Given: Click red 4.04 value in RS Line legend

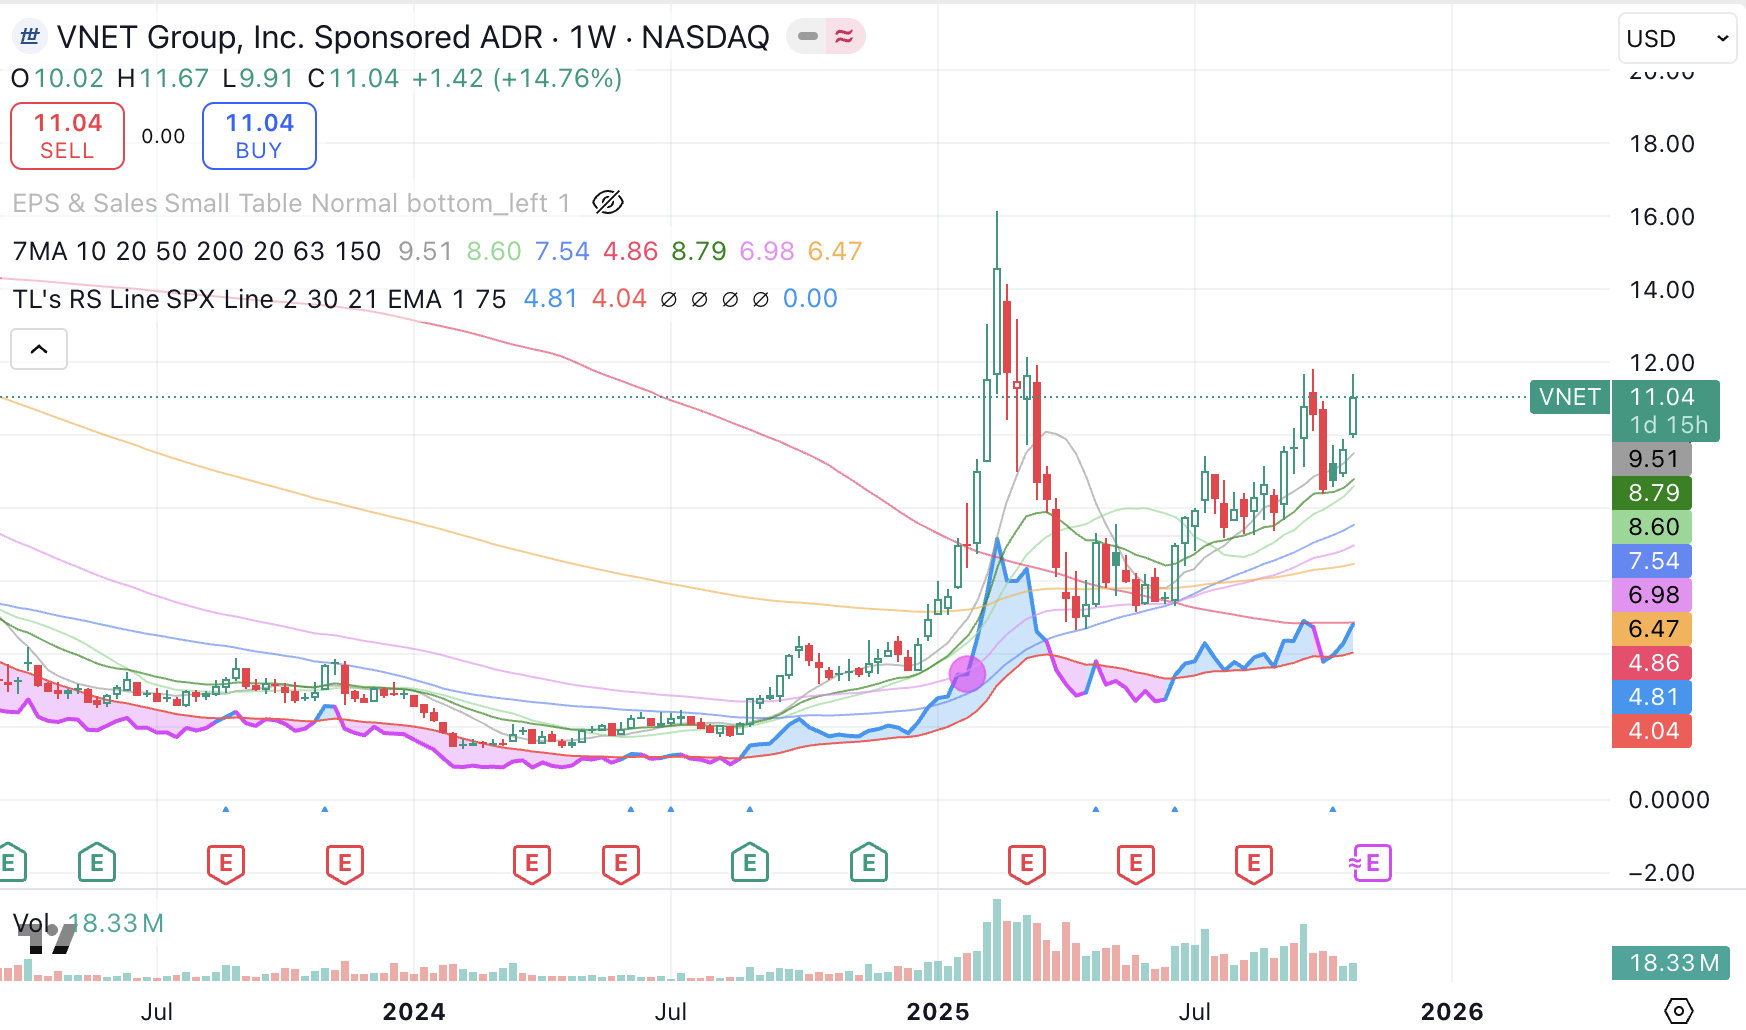Looking at the screenshot, I should pos(619,299).
